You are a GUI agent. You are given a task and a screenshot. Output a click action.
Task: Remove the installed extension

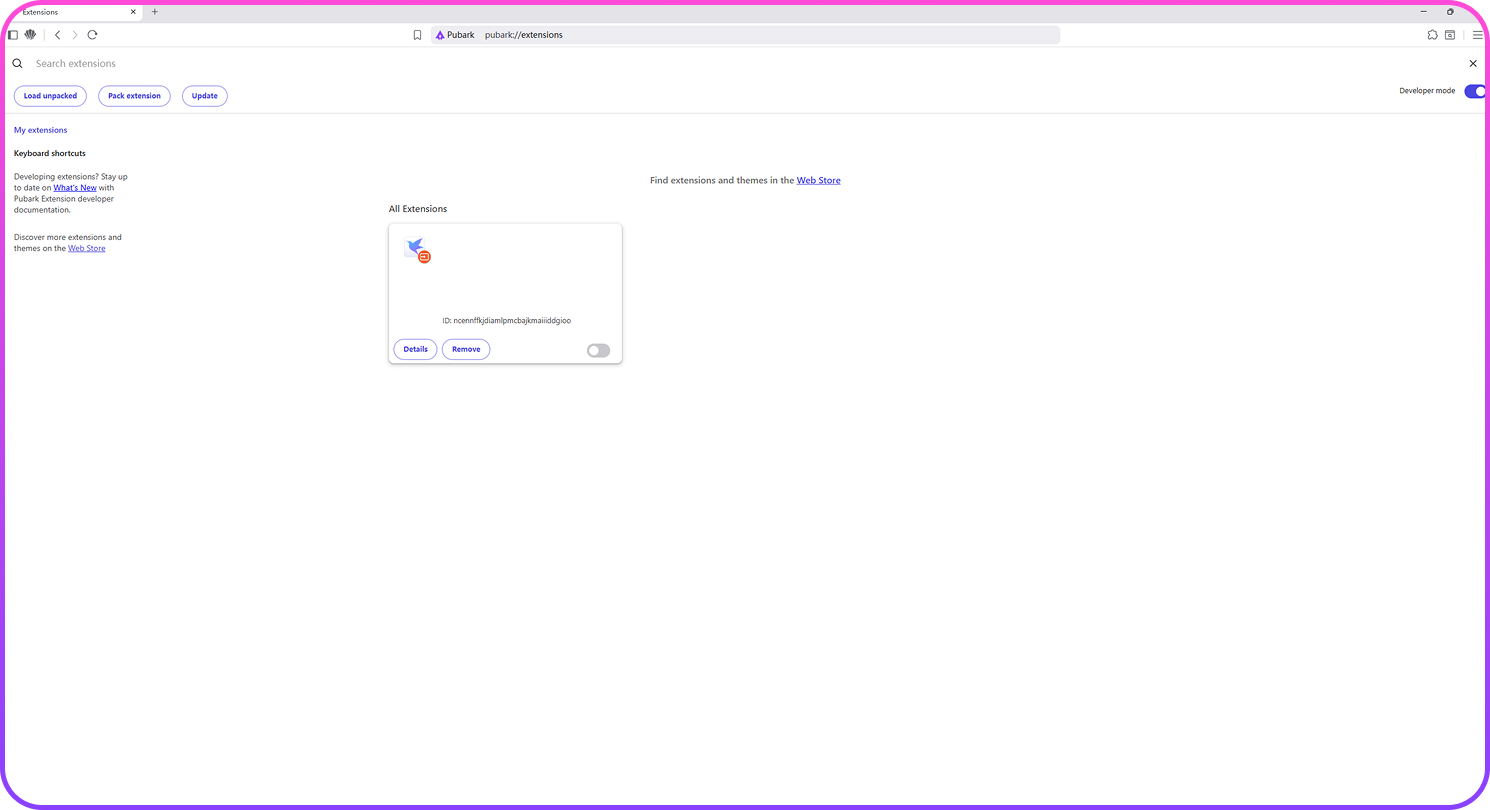(466, 349)
